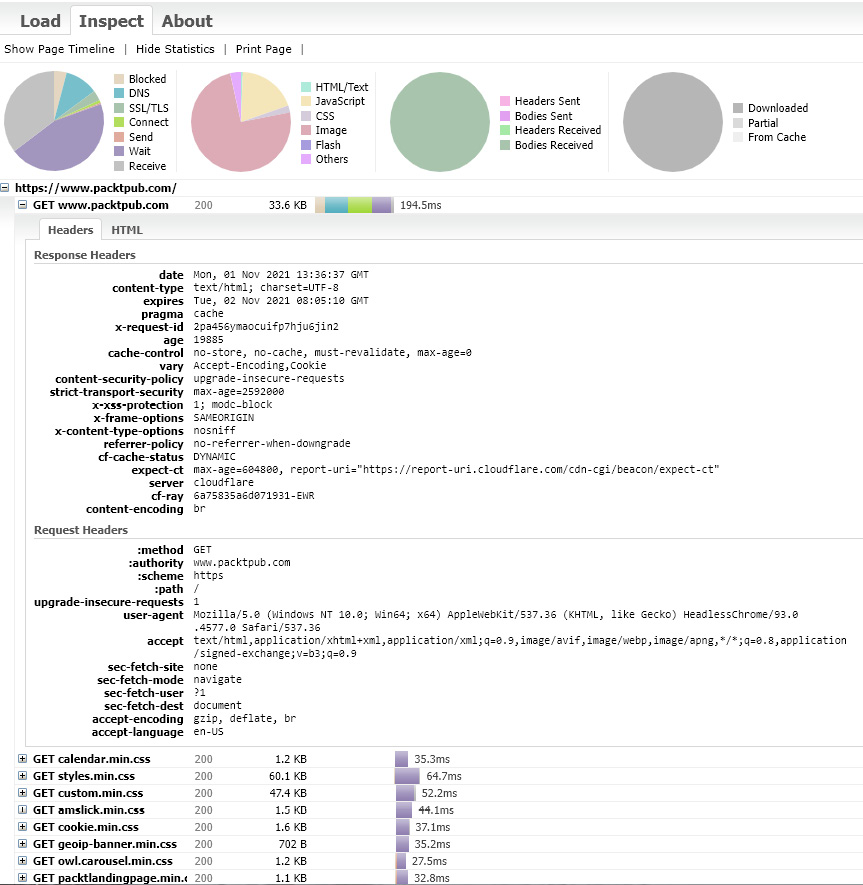Viewport: 863px width, 885px height.
Task: Click the Image legend swatch
Action: coord(306,130)
